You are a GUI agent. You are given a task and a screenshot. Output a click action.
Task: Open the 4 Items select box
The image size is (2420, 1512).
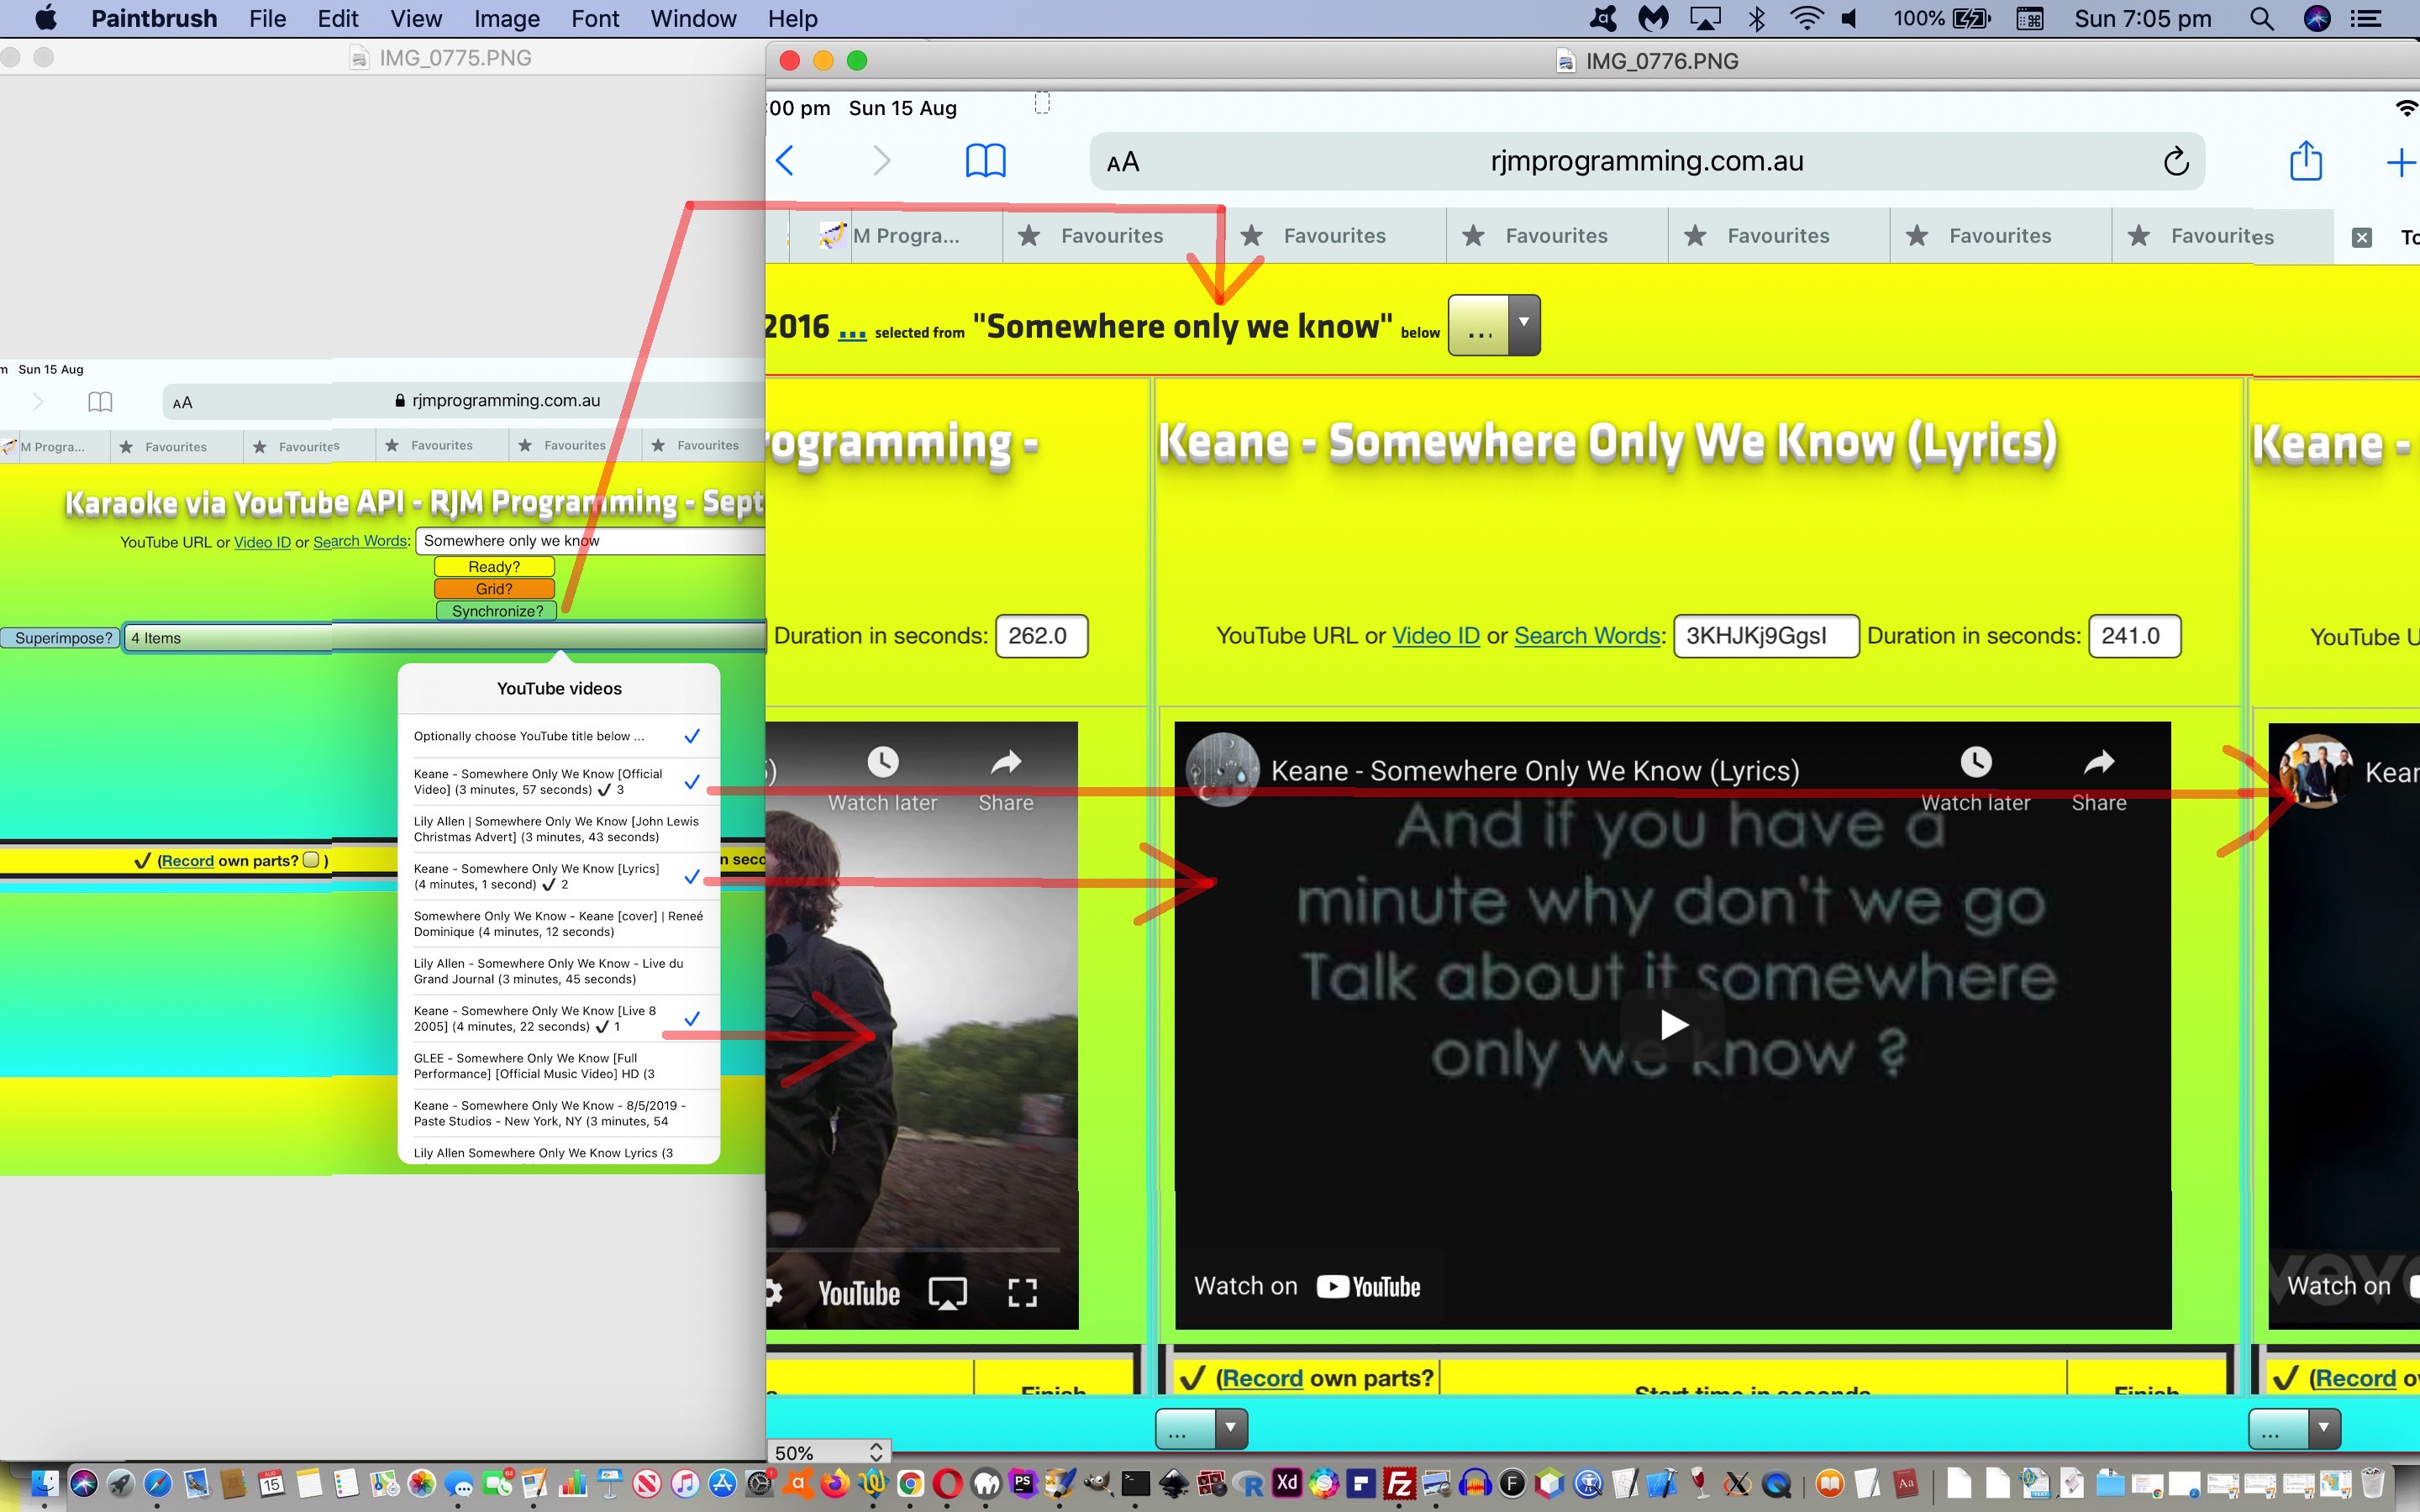[x=444, y=638]
